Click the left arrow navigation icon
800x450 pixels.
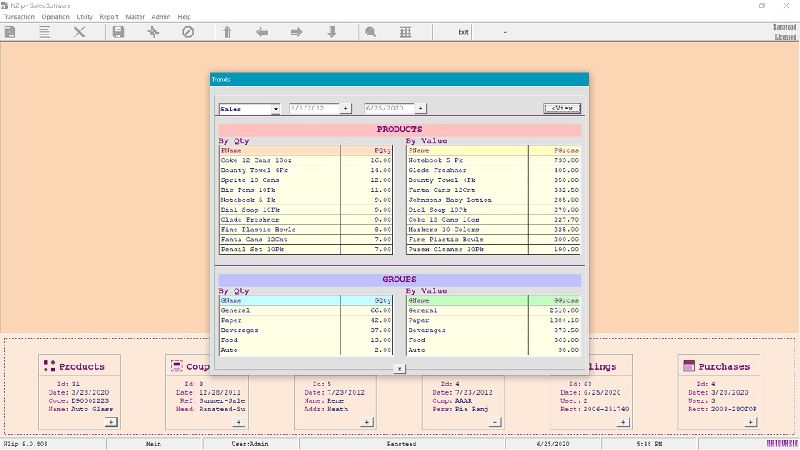(x=262, y=32)
